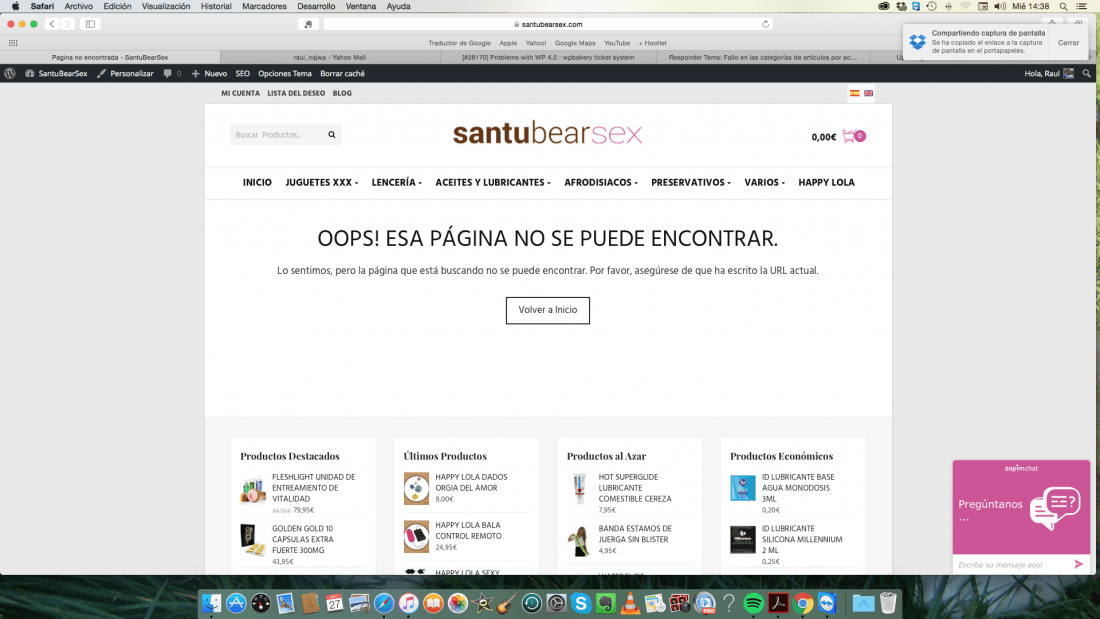Open the Hola, Raul account menu
The height and width of the screenshot is (619, 1100).
pyautogui.click(x=1049, y=74)
